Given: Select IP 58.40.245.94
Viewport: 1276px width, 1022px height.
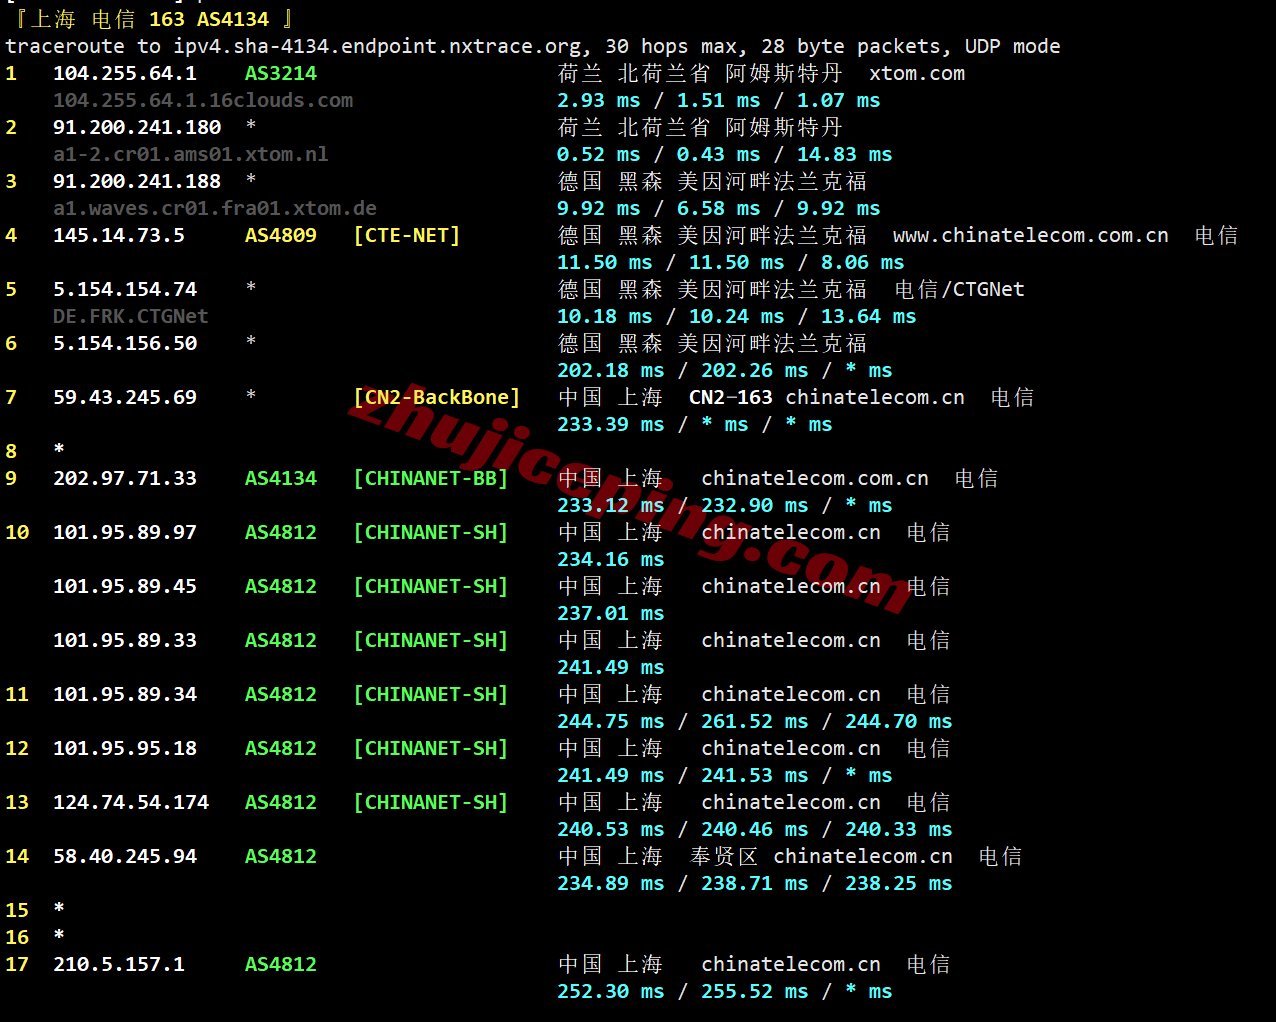Looking at the screenshot, I should (x=125, y=857).
